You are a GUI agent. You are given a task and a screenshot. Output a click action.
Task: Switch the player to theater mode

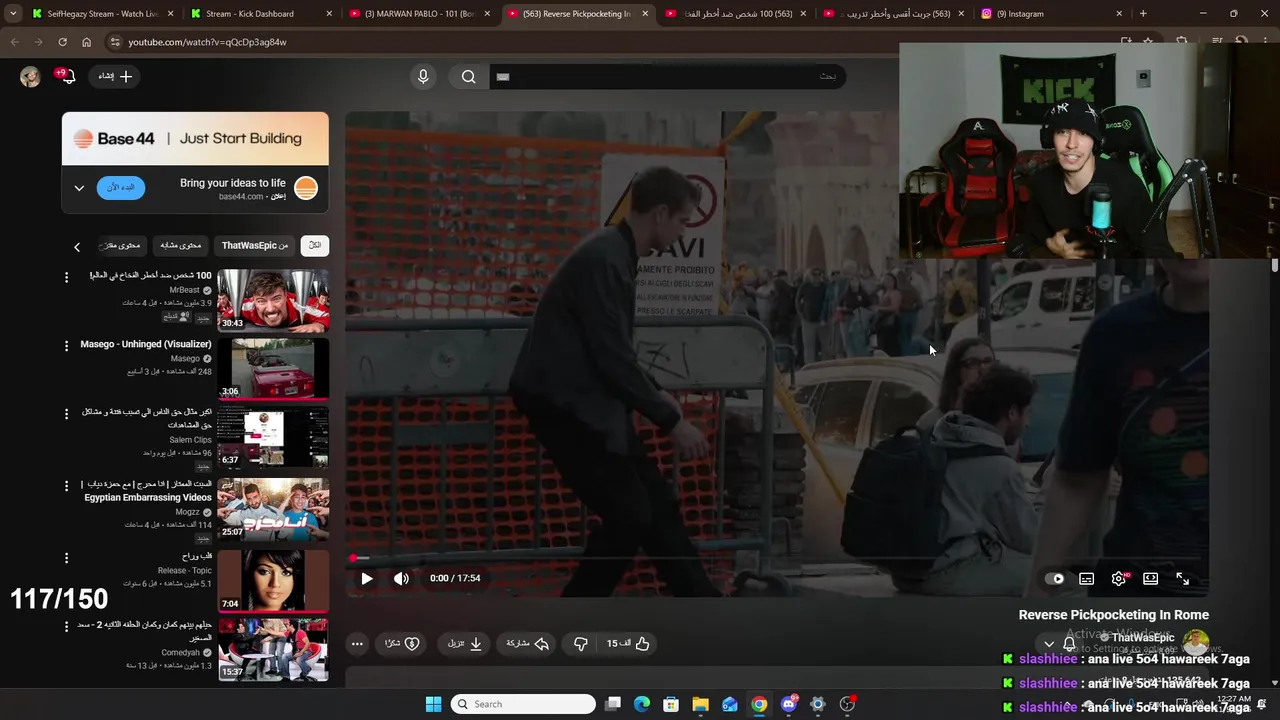click(x=1151, y=578)
